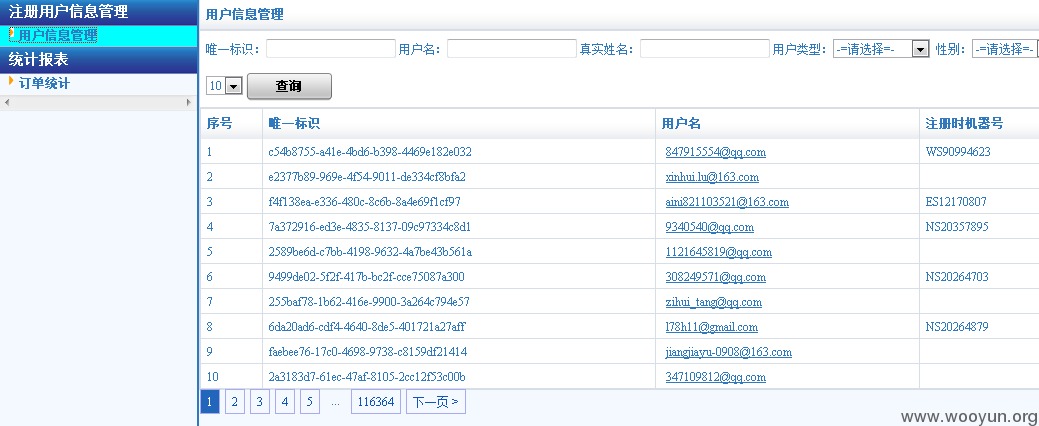
Task: Click the 查询 button
Action: pos(289,86)
